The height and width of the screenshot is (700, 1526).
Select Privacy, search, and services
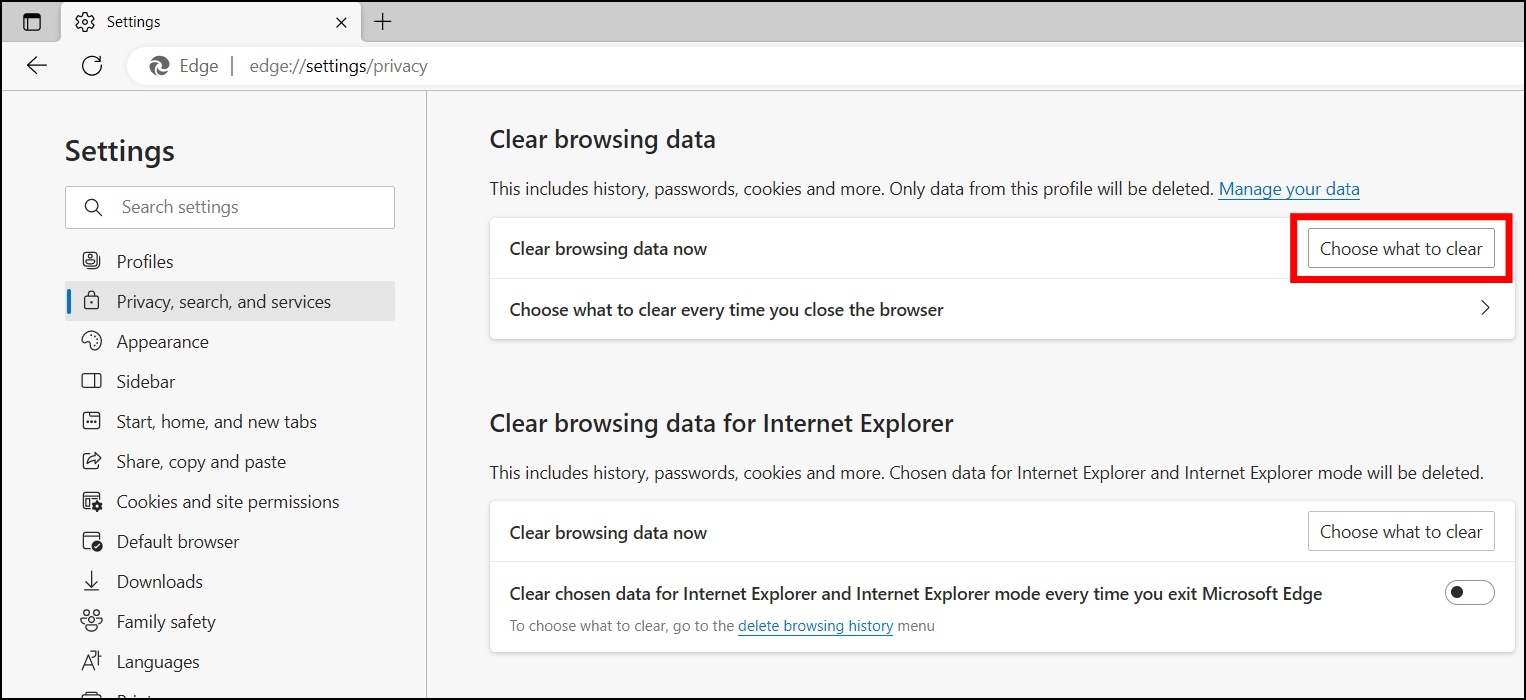[230, 301]
